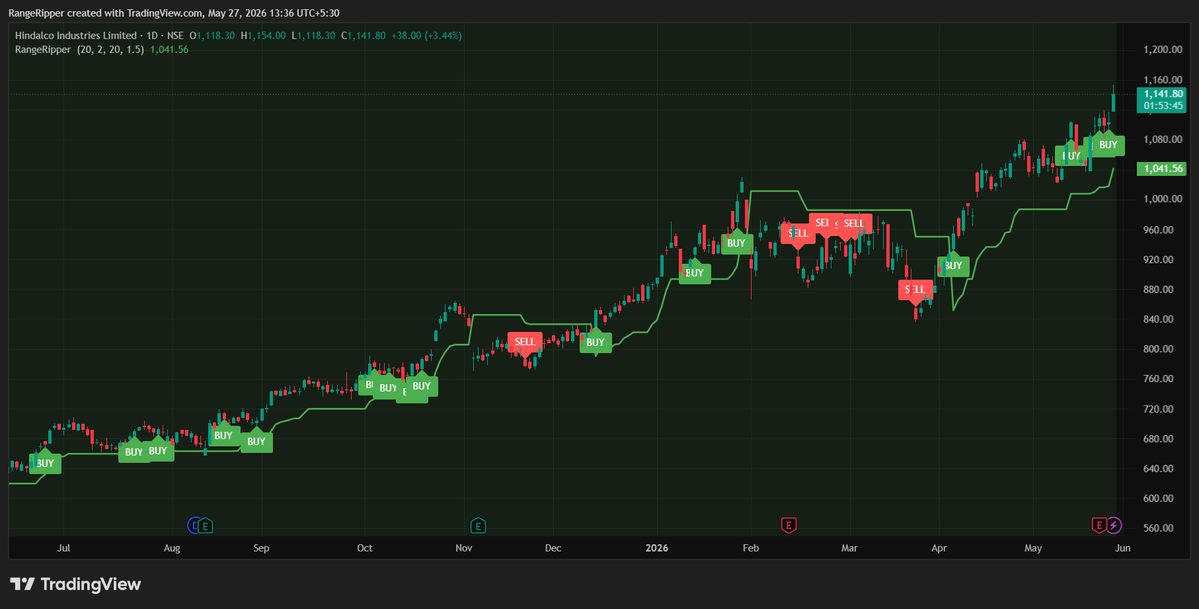Screen dimensions: 1199x609
Task: Click the BUY signal in mid-December
Action: click(595, 342)
